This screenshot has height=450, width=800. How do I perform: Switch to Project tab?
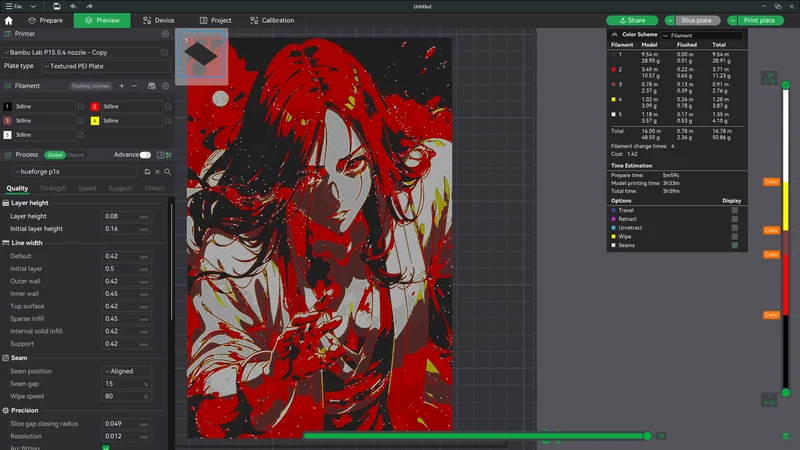coord(215,20)
